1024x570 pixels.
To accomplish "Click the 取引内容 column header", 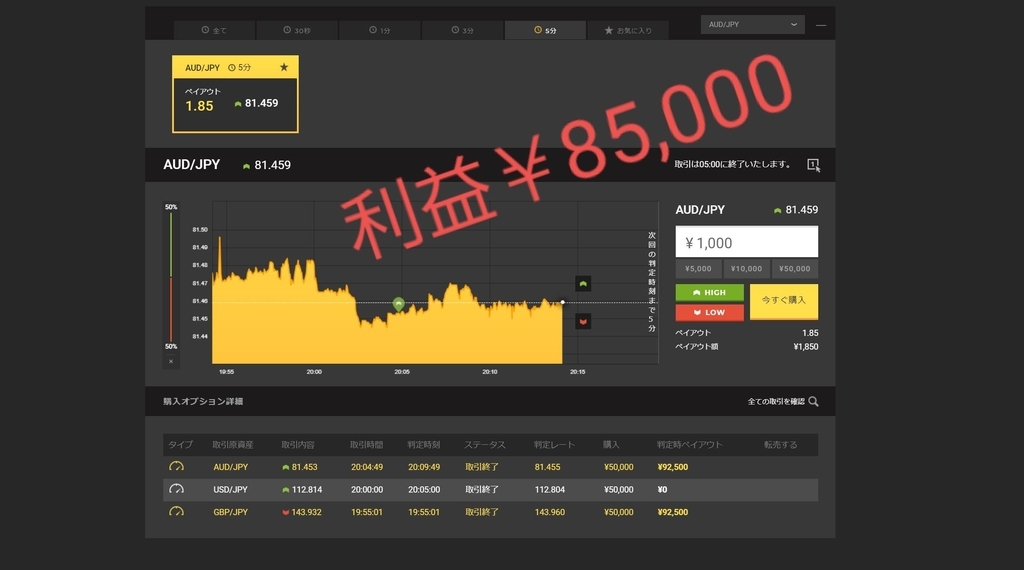I will 298,445.
